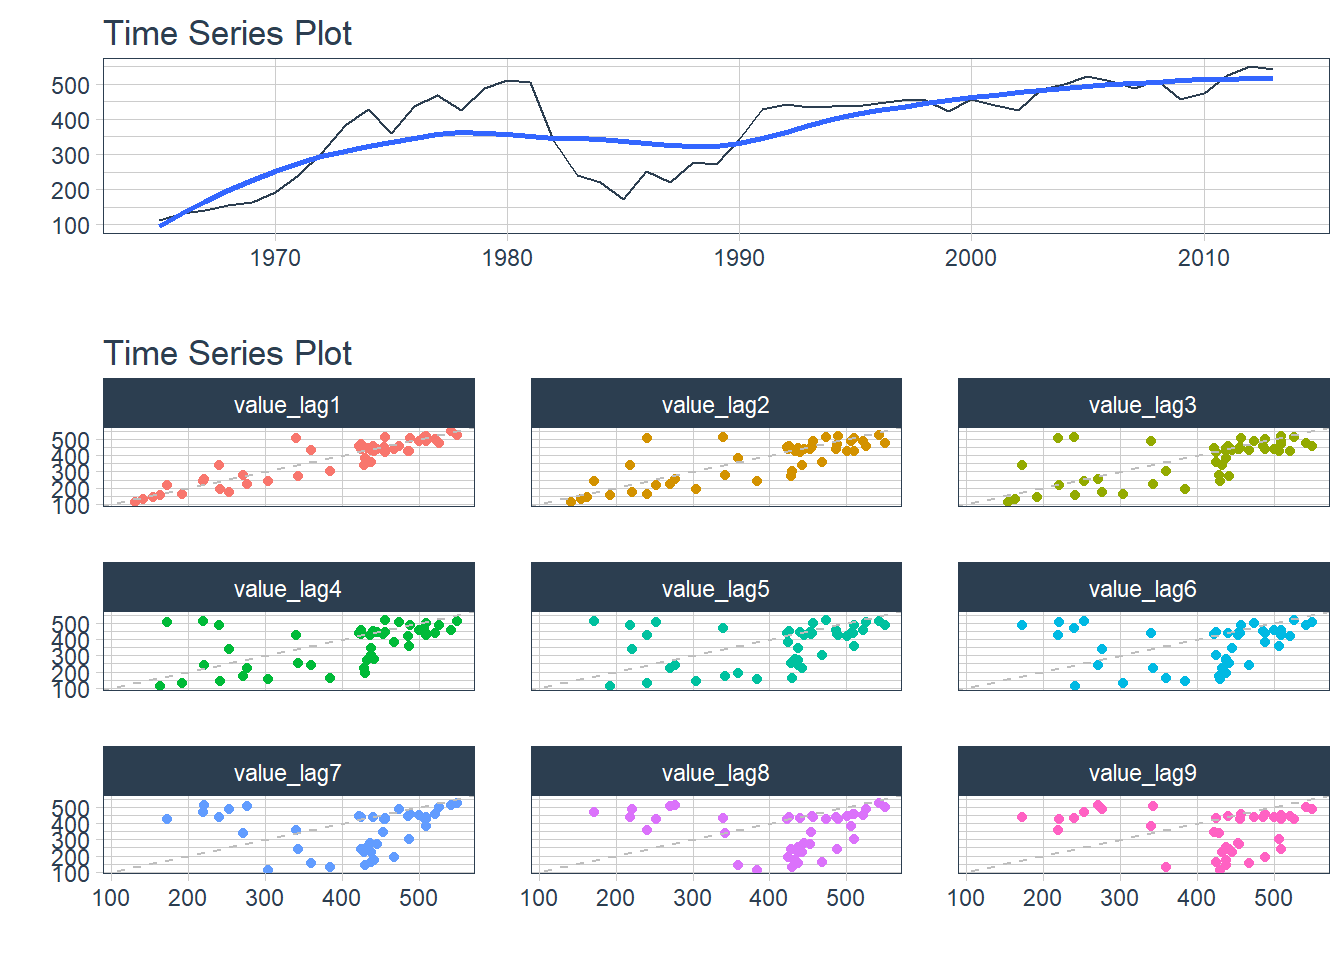Click the value_lag7 facet header

click(288, 772)
